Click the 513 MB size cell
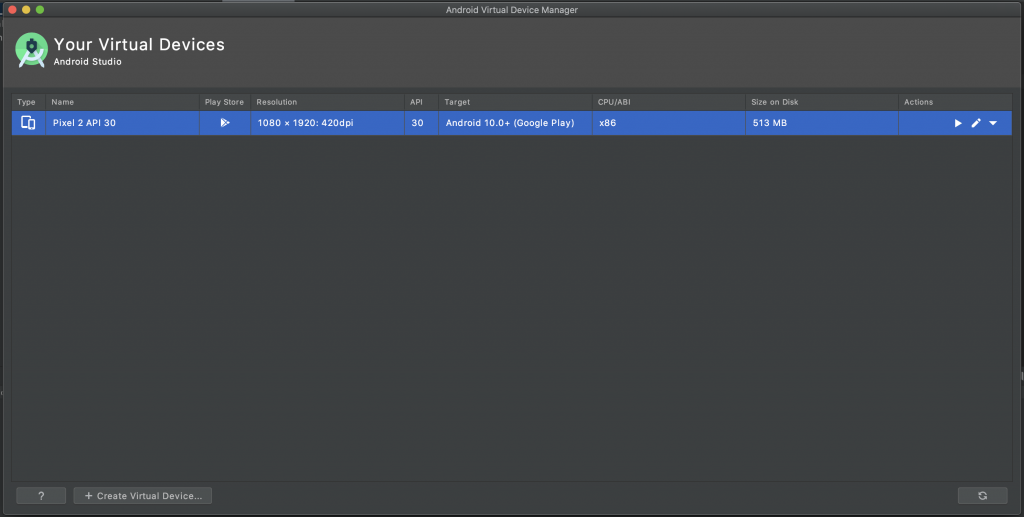Viewport: 1024px width, 517px height. point(822,123)
